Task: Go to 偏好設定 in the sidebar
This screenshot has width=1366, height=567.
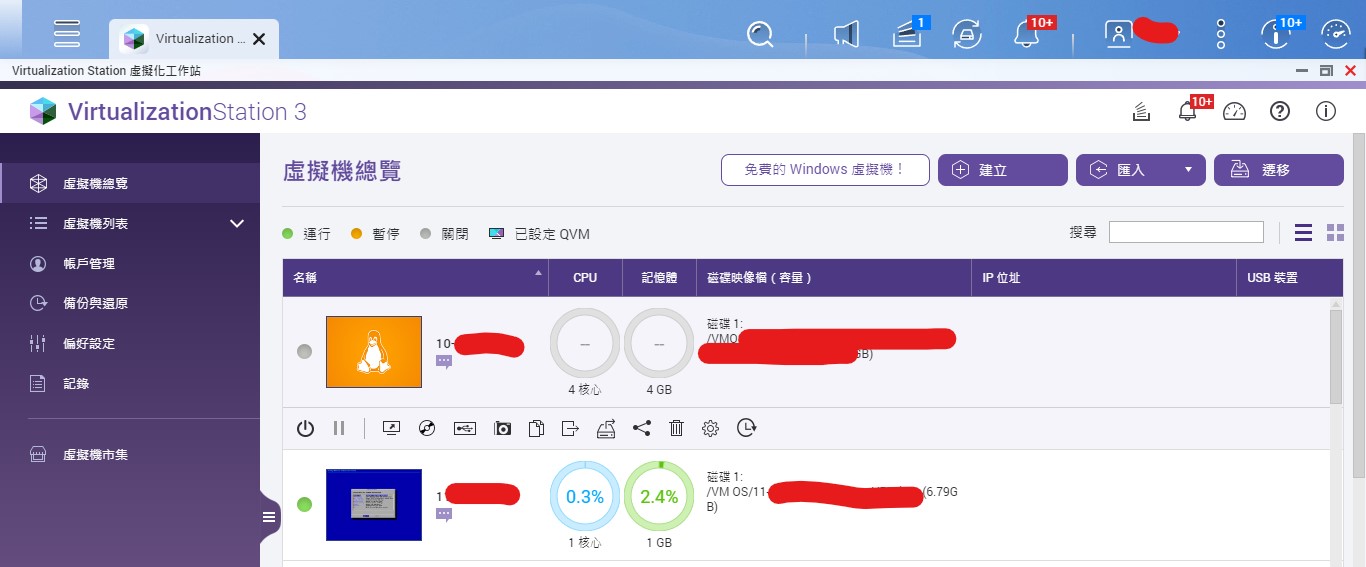Action: (89, 343)
